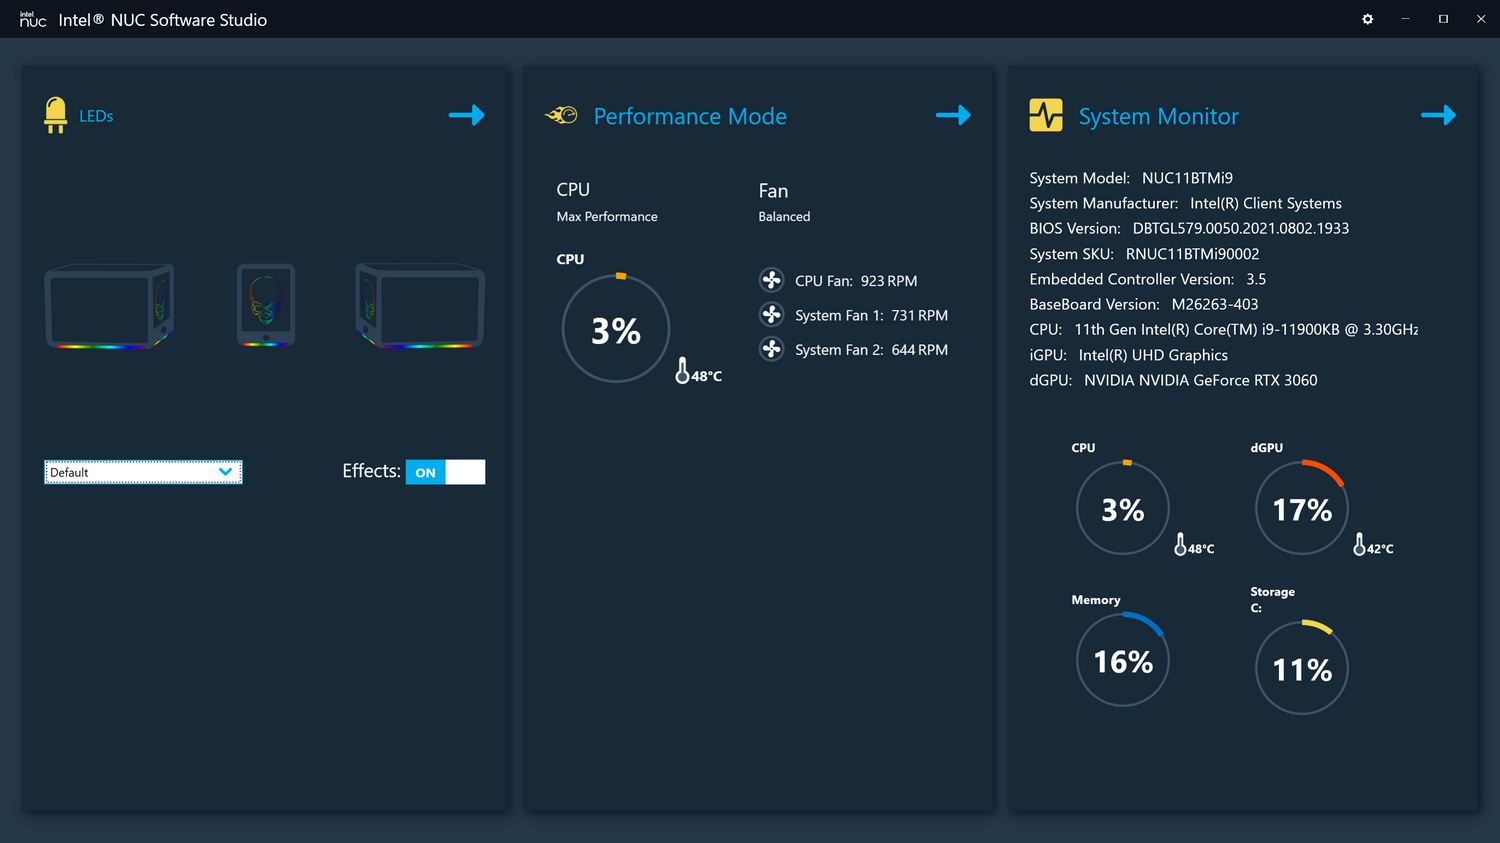Click the System Monitor title

click(x=1158, y=116)
